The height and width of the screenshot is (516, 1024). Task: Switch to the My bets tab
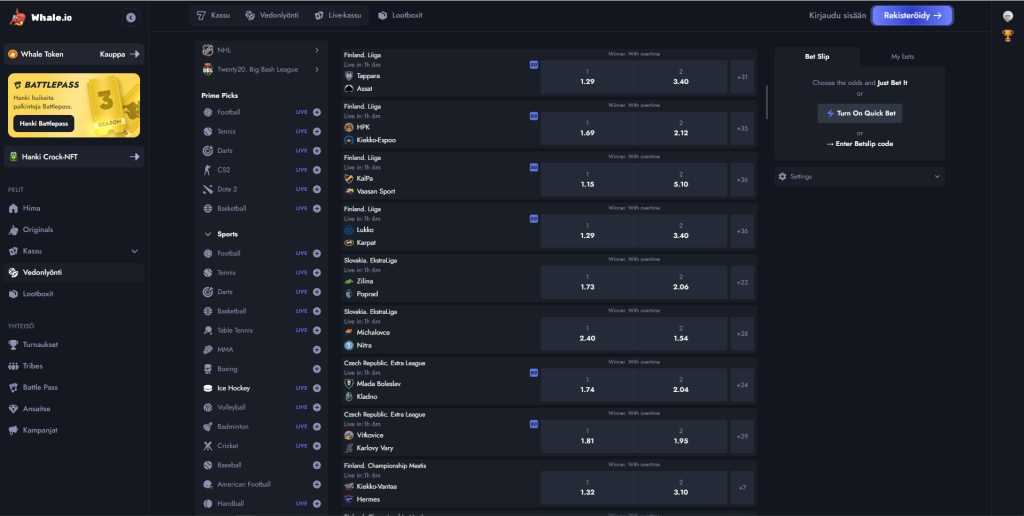(902, 57)
